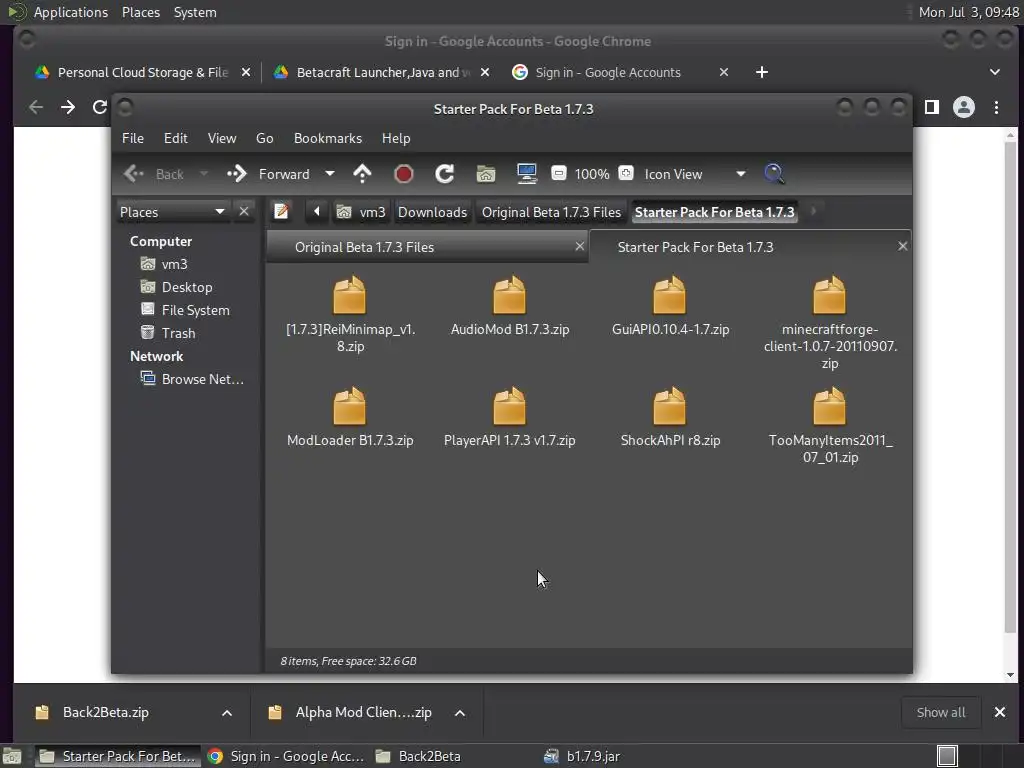Viewport: 1024px width, 768px height.
Task: Select ModLoader B1.7.3.zip archive
Action: 350,406
